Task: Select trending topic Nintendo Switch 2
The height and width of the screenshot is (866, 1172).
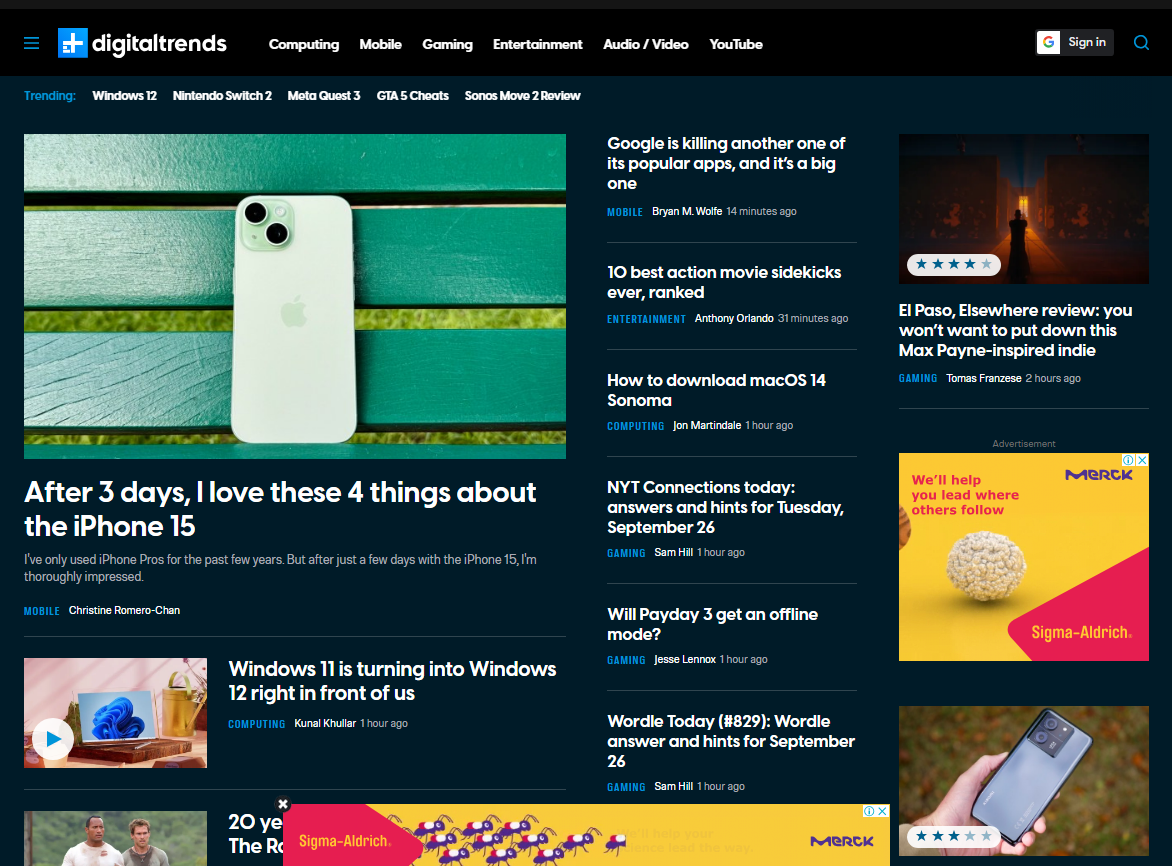Action: coord(222,96)
